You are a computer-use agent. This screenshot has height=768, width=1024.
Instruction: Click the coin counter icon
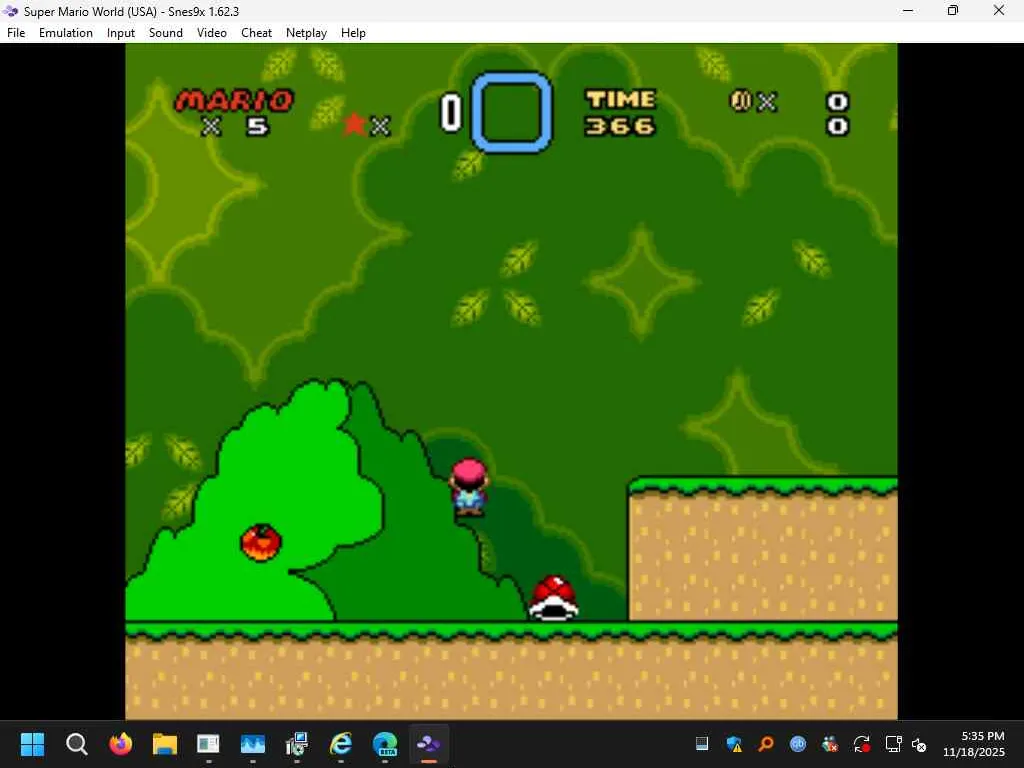click(x=741, y=101)
